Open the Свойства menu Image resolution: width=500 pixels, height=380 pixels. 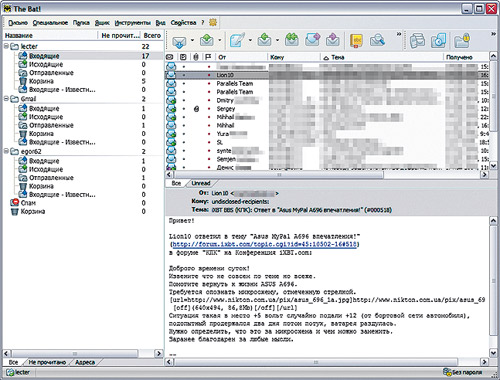click(183, 23)
